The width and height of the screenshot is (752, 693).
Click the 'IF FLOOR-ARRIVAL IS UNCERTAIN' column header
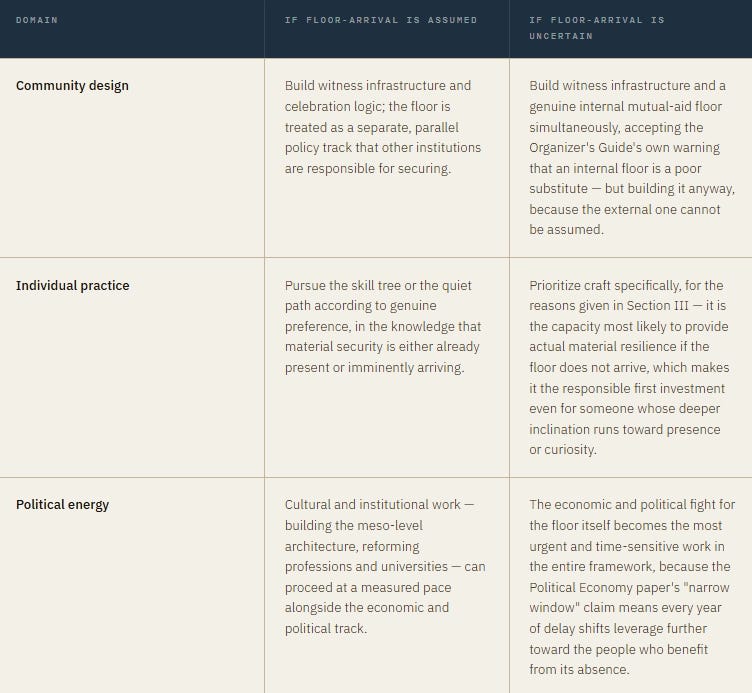pyautogui.click(x=597, y=28)
